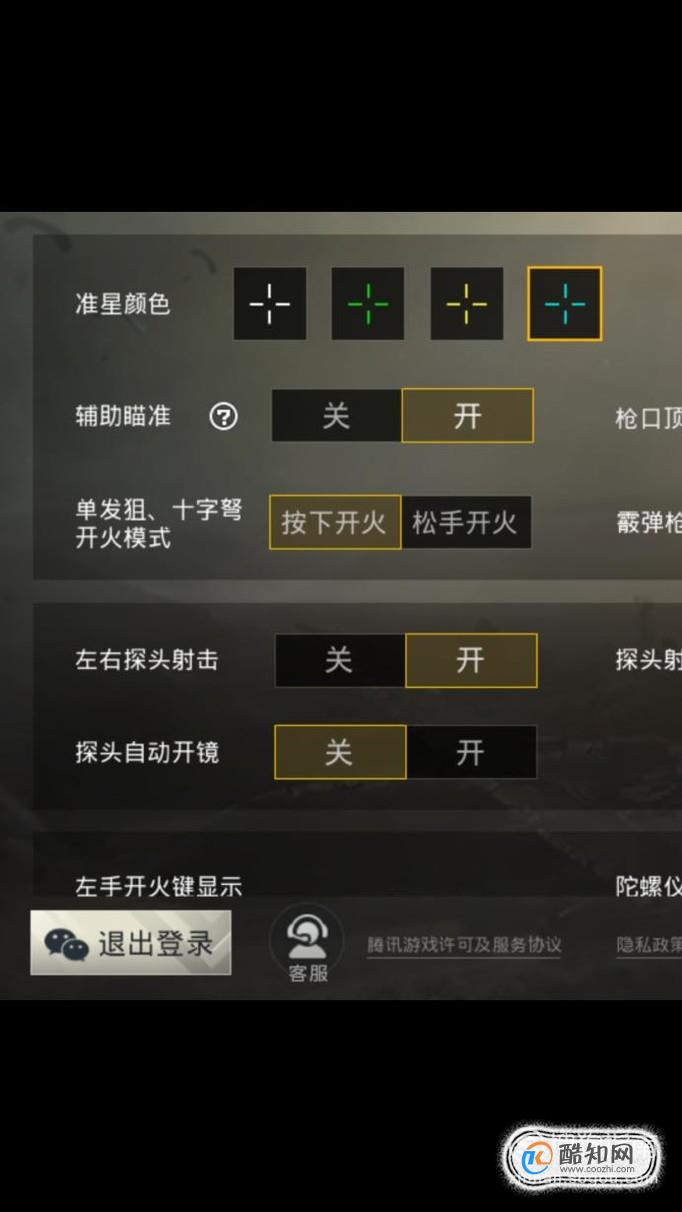This screenshot has height=1212, width=682.
Task: Click WeChat icon on logout button
Action: [x=66, y=943]
